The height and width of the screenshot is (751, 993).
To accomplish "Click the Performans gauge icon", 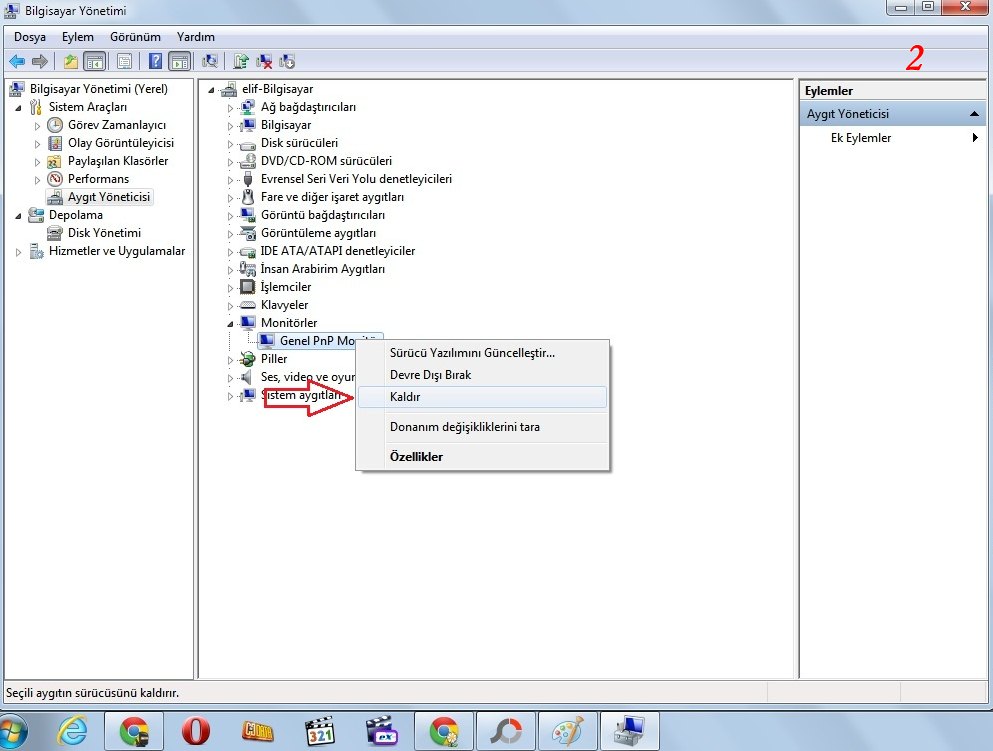I will coord(55,179).
